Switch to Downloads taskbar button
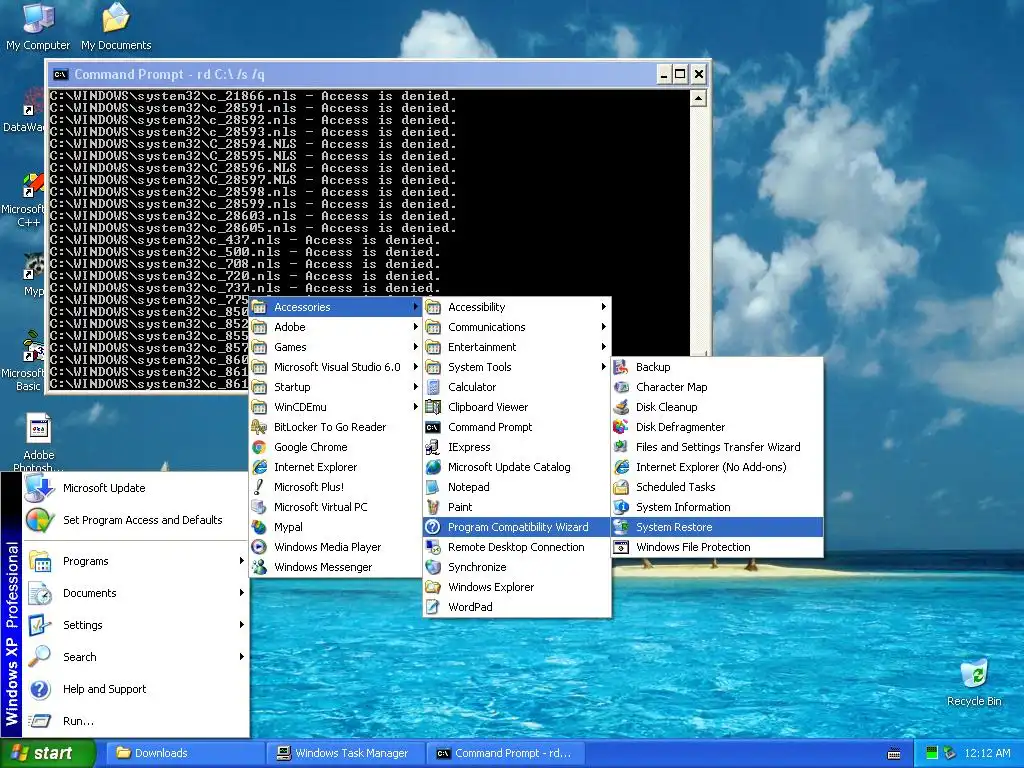This screenshot has height=768, width=1024. [x=183, y=753]
